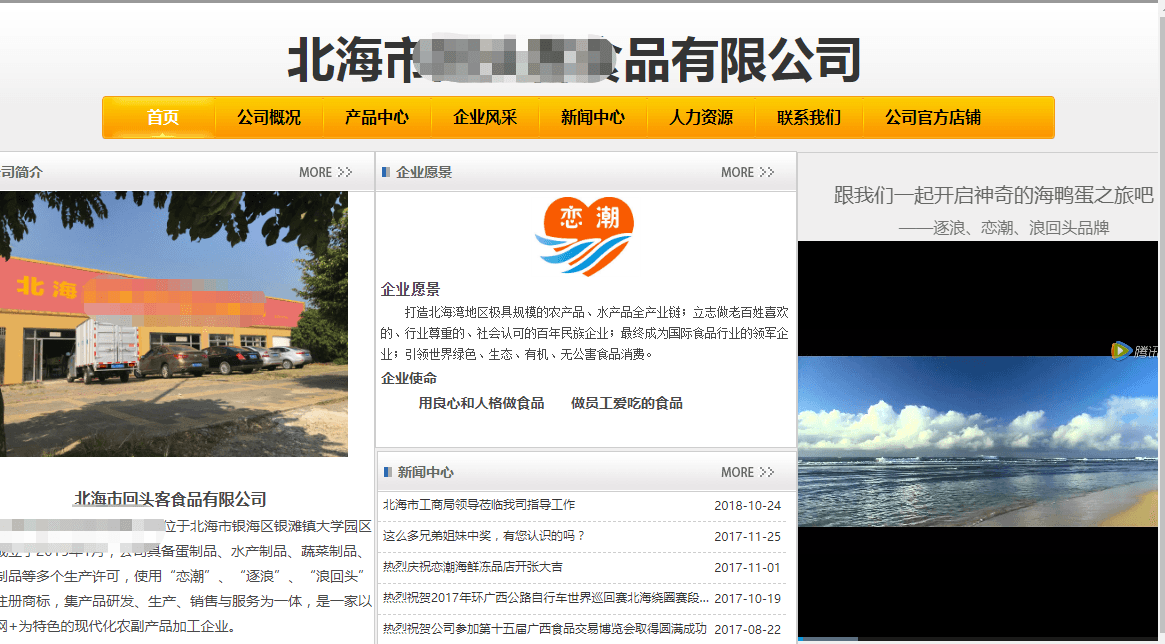Click the blue marker icon beside 企业愿景

386,172
